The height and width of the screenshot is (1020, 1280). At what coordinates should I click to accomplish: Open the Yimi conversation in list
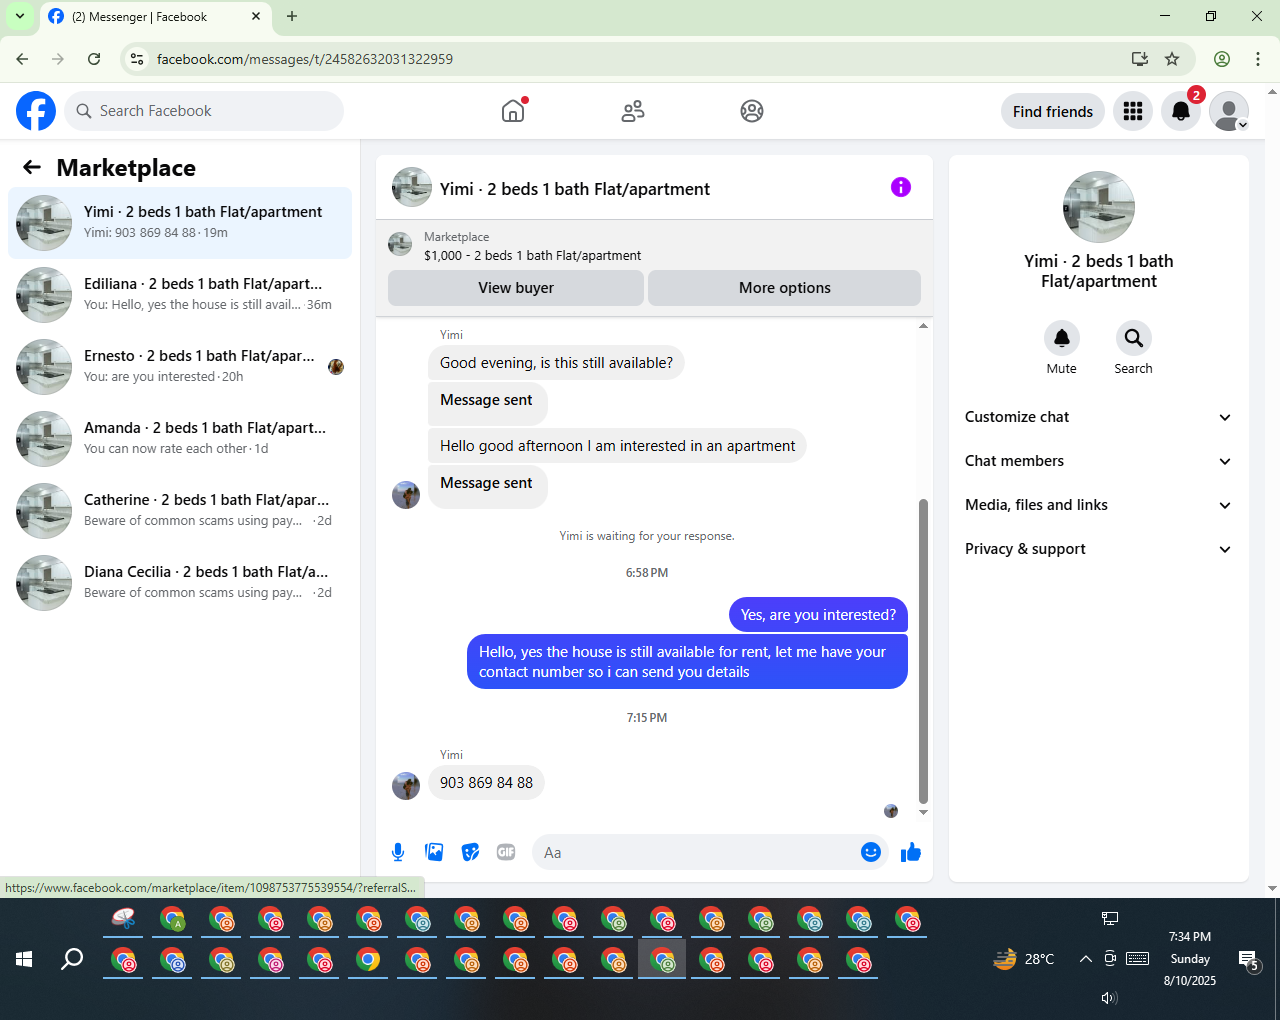tap(180, 223)
